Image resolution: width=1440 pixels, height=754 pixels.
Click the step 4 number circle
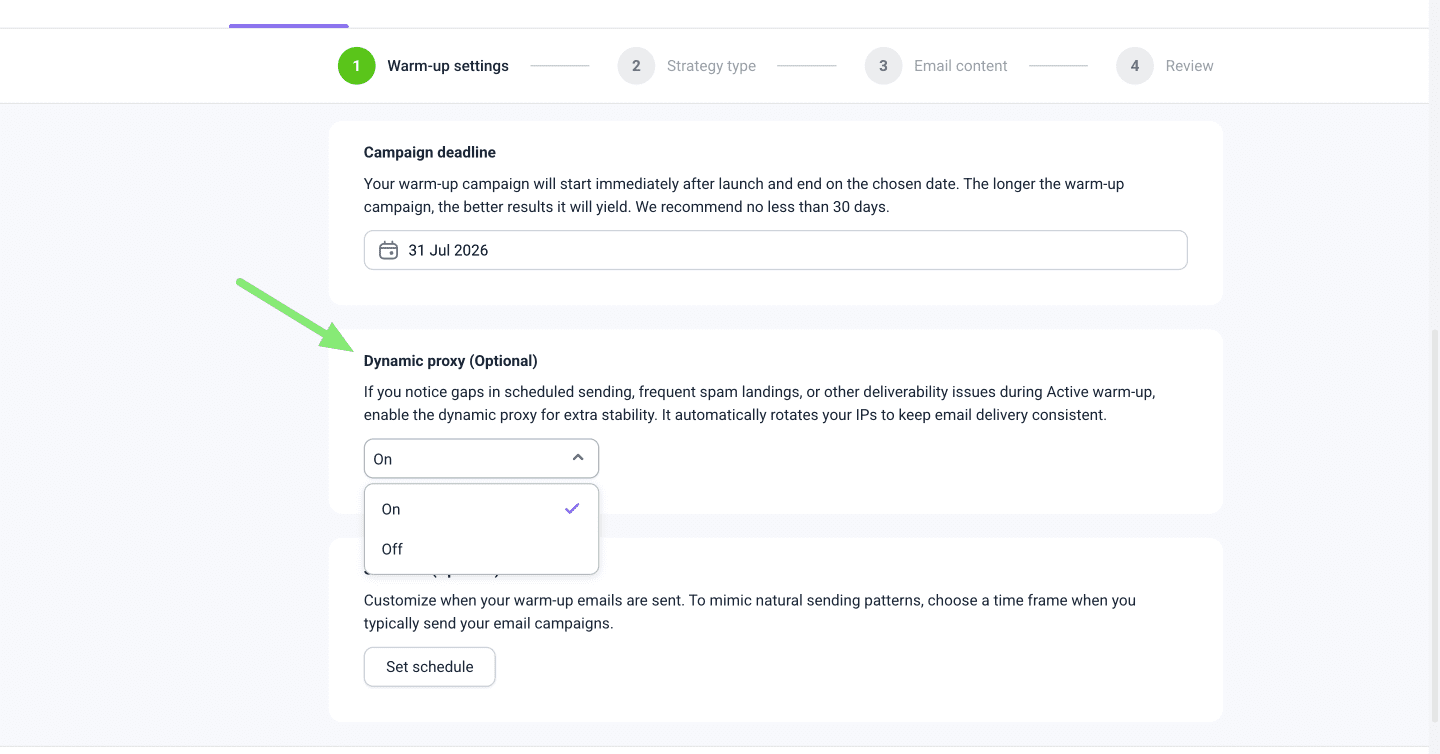[1134, 66]
